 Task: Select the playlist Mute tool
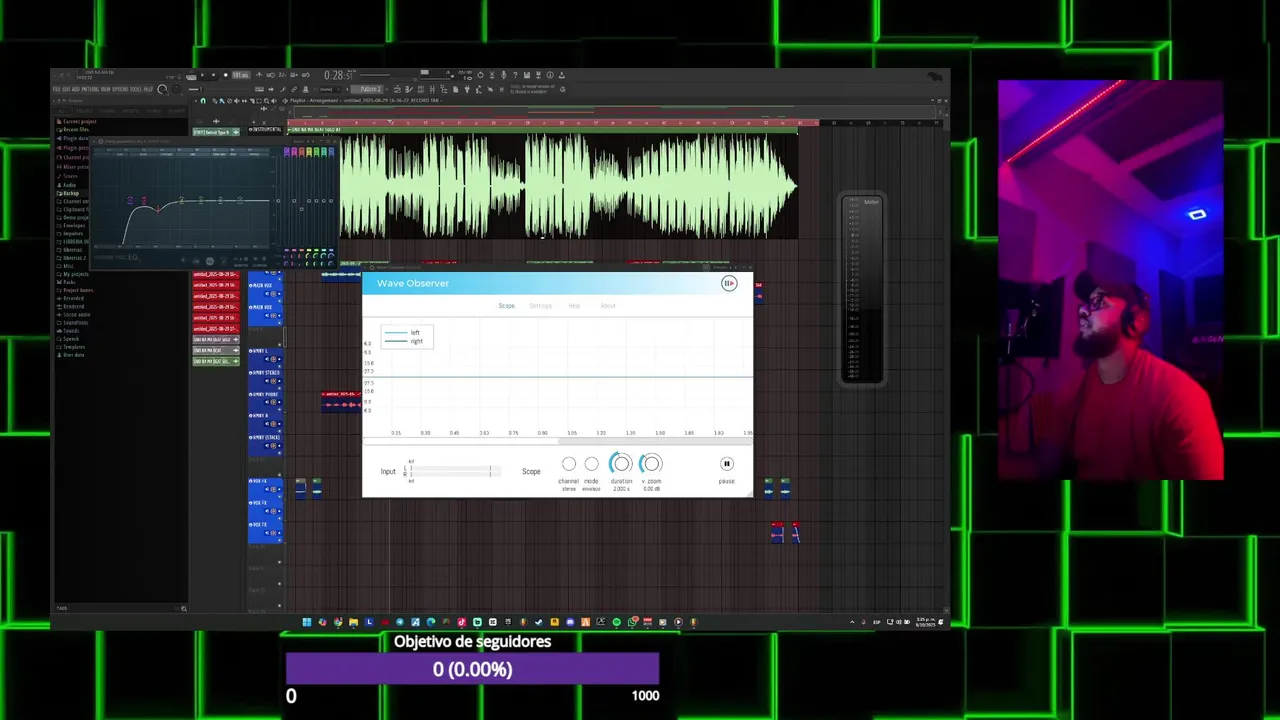(236, 101)
